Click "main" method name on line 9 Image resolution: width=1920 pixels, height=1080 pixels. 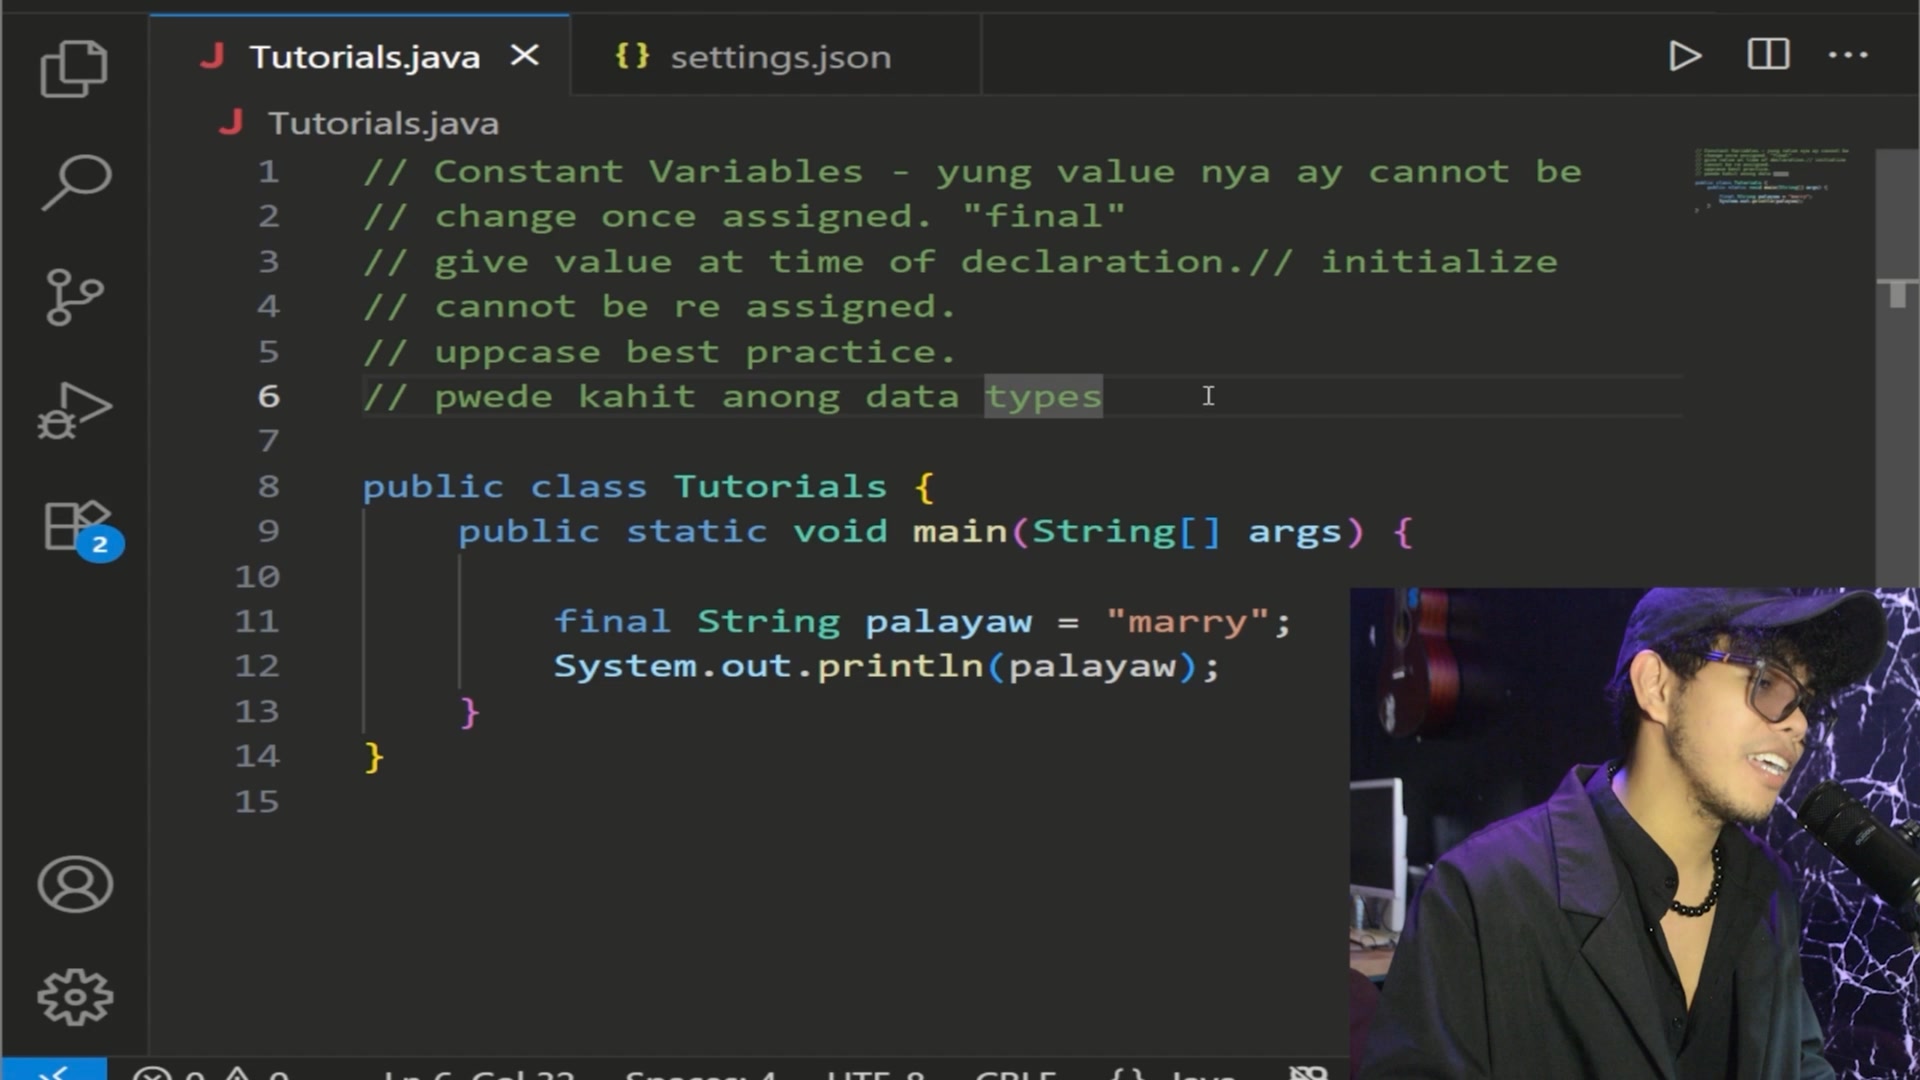[959, 531]
